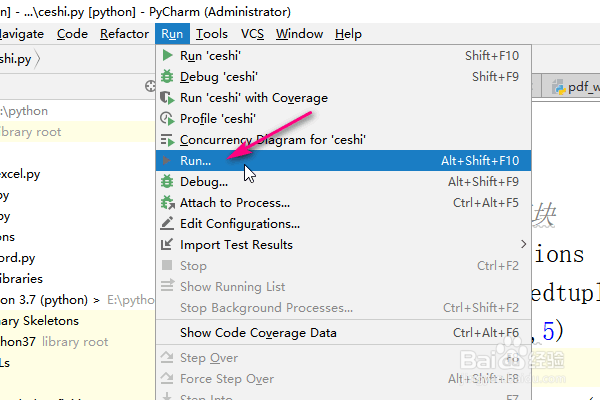Select the highlighted Run... menu entry
Image resolution: width=600 pixels, height=400 pixels.
click(x=196, y=161)
